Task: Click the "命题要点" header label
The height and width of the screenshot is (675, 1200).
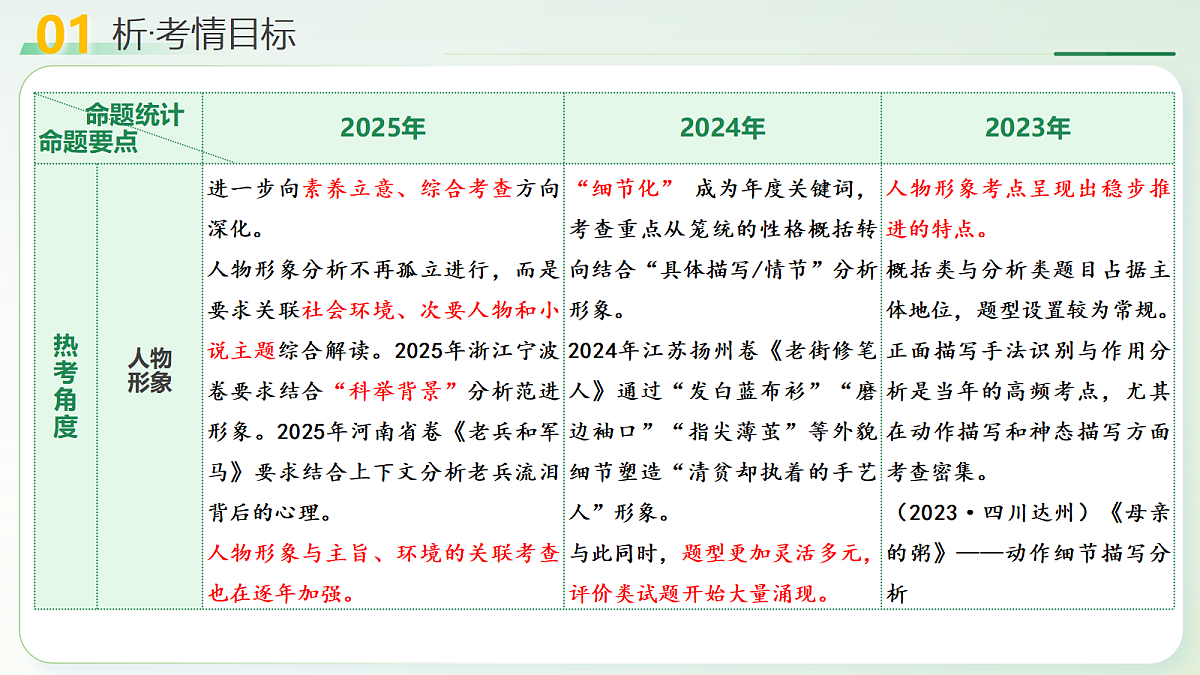Action: [x=87, y=141]
